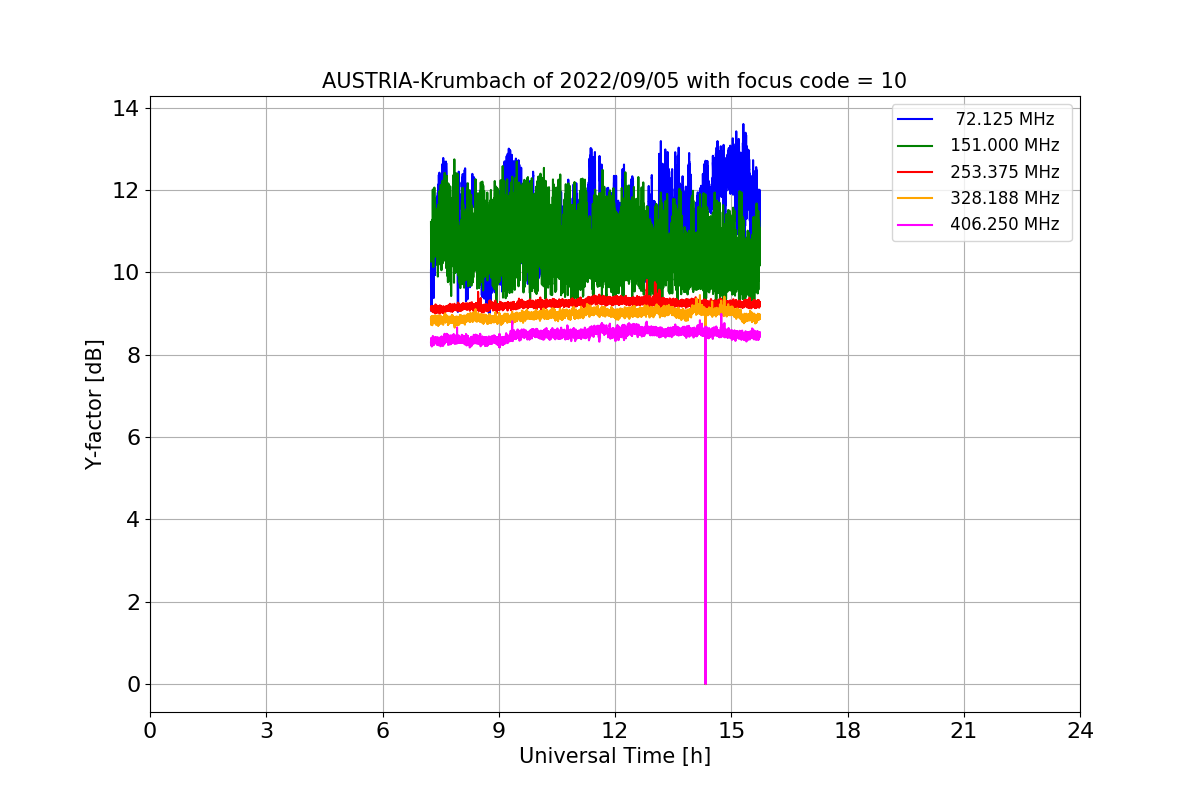This screenshot has width=1200, height=800.
Task: Click y-axis tick label 8
Action: click(135, 355)
